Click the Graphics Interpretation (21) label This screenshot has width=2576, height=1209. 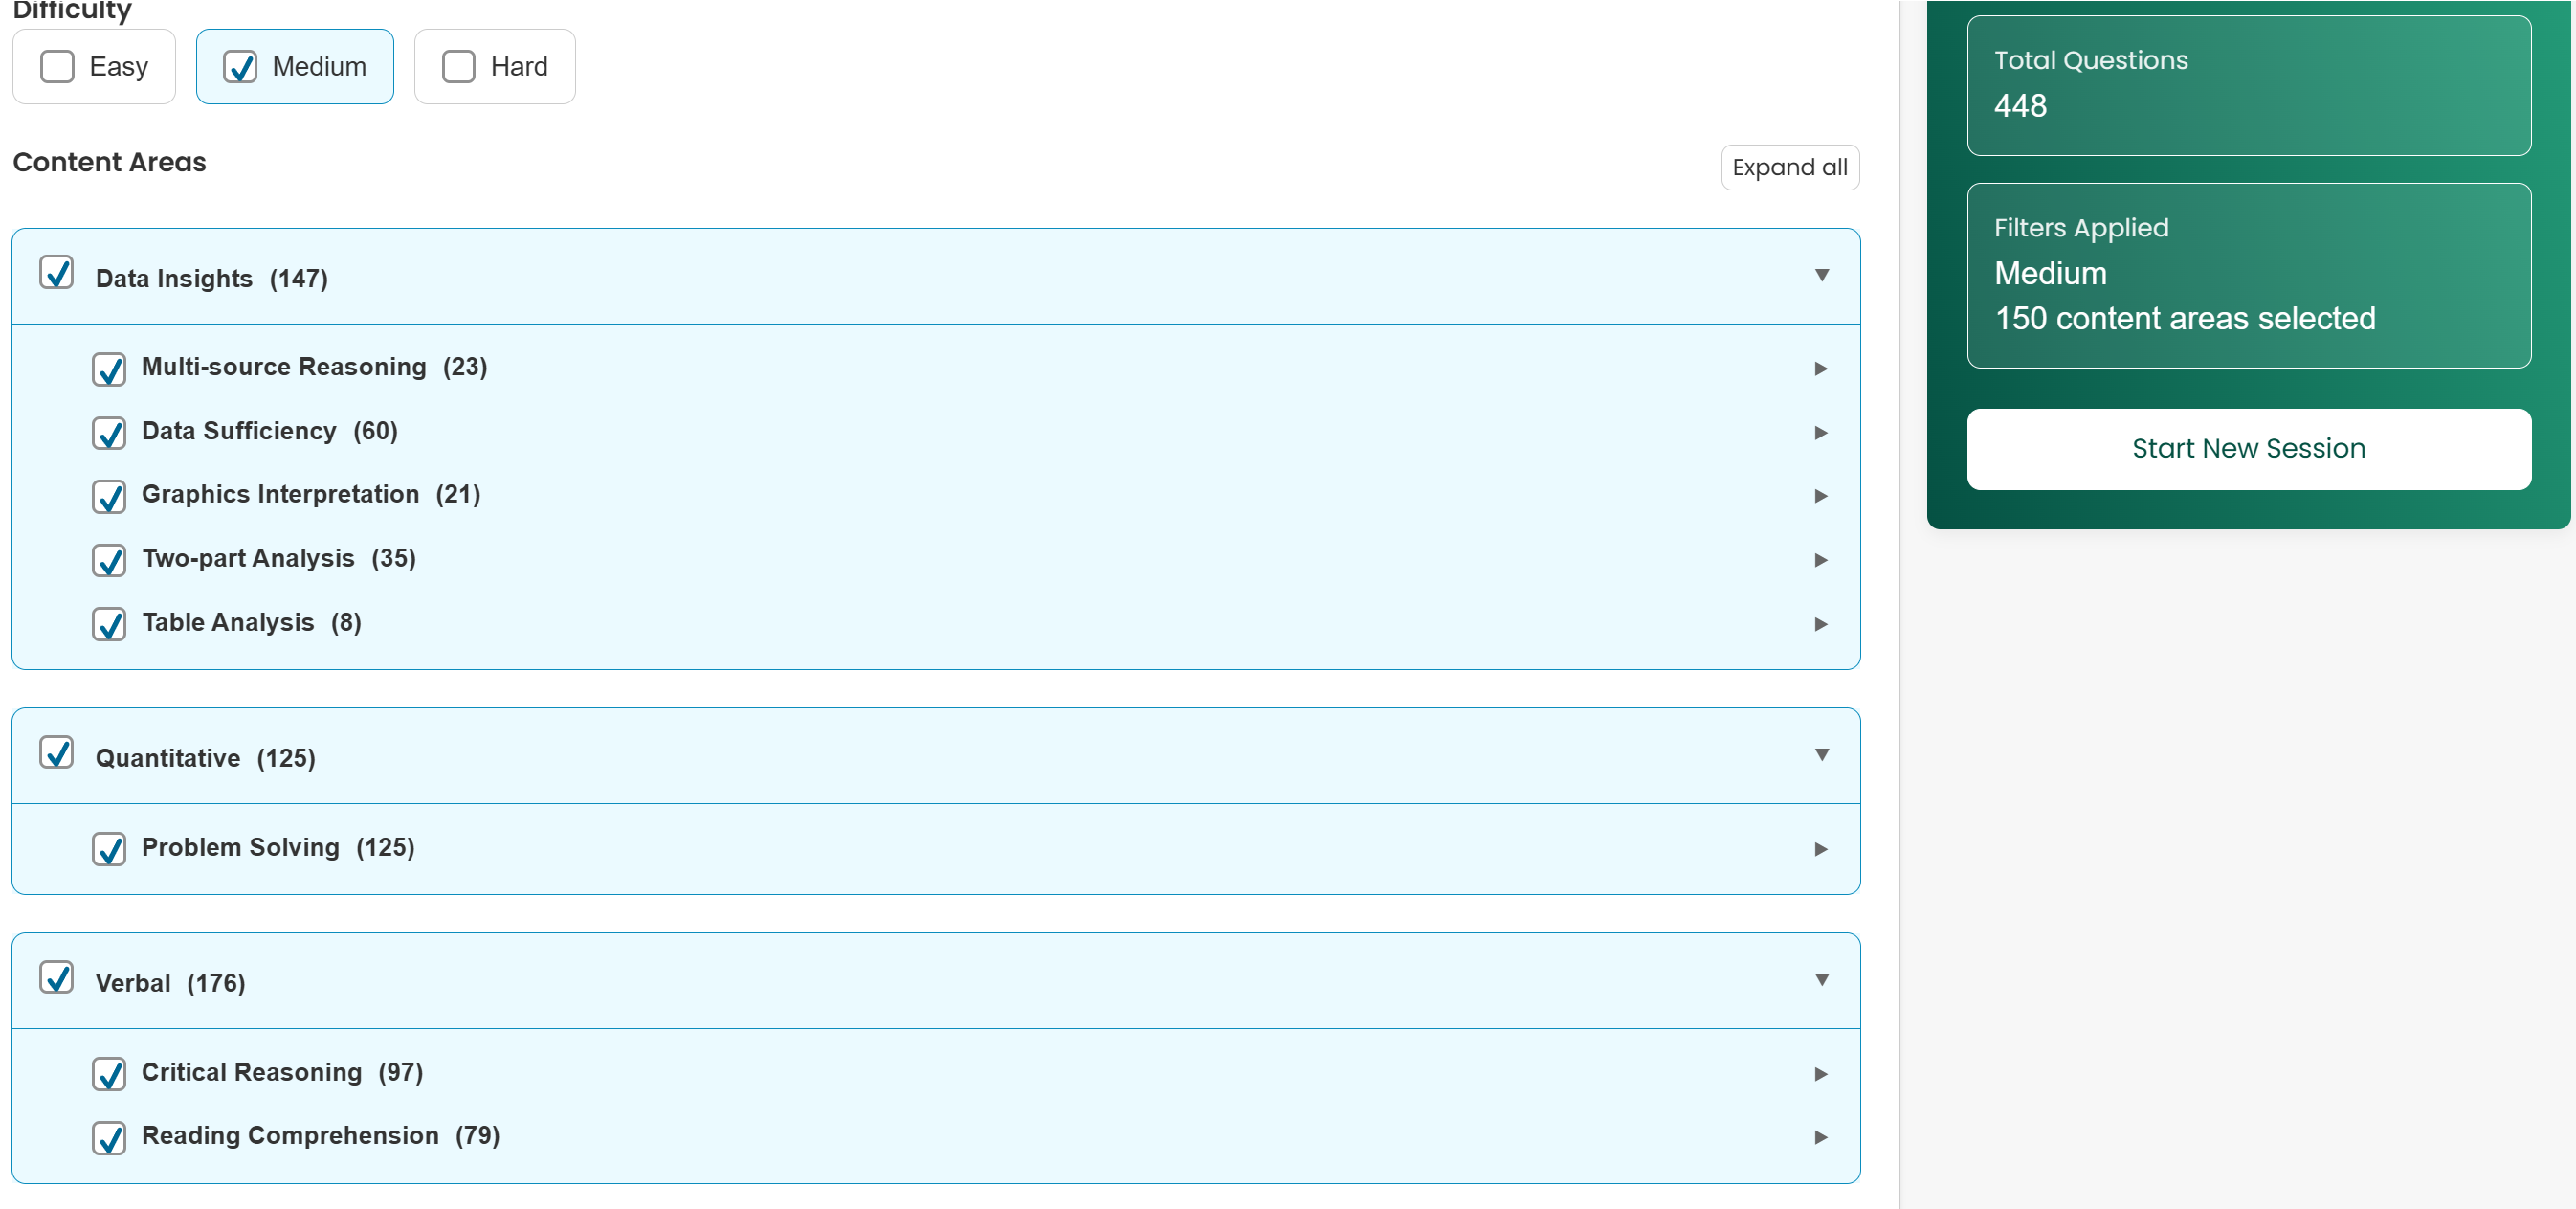311,494
